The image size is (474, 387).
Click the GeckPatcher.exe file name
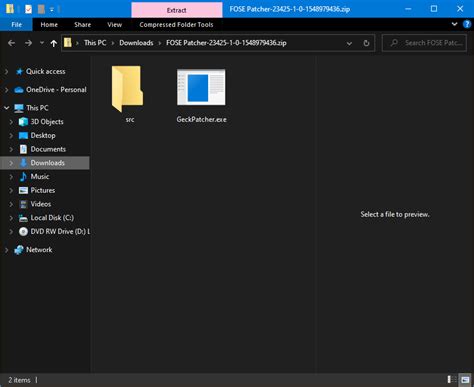(x=201, y=119)
